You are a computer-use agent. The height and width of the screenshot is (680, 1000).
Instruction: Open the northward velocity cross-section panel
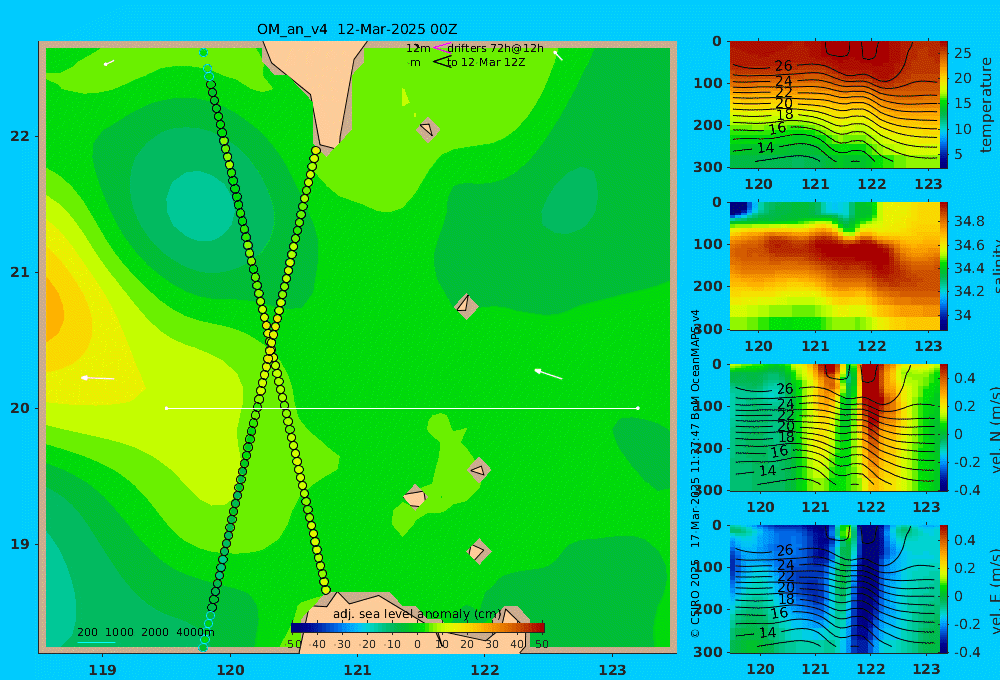pyautogui.click(x=834, y=427)
